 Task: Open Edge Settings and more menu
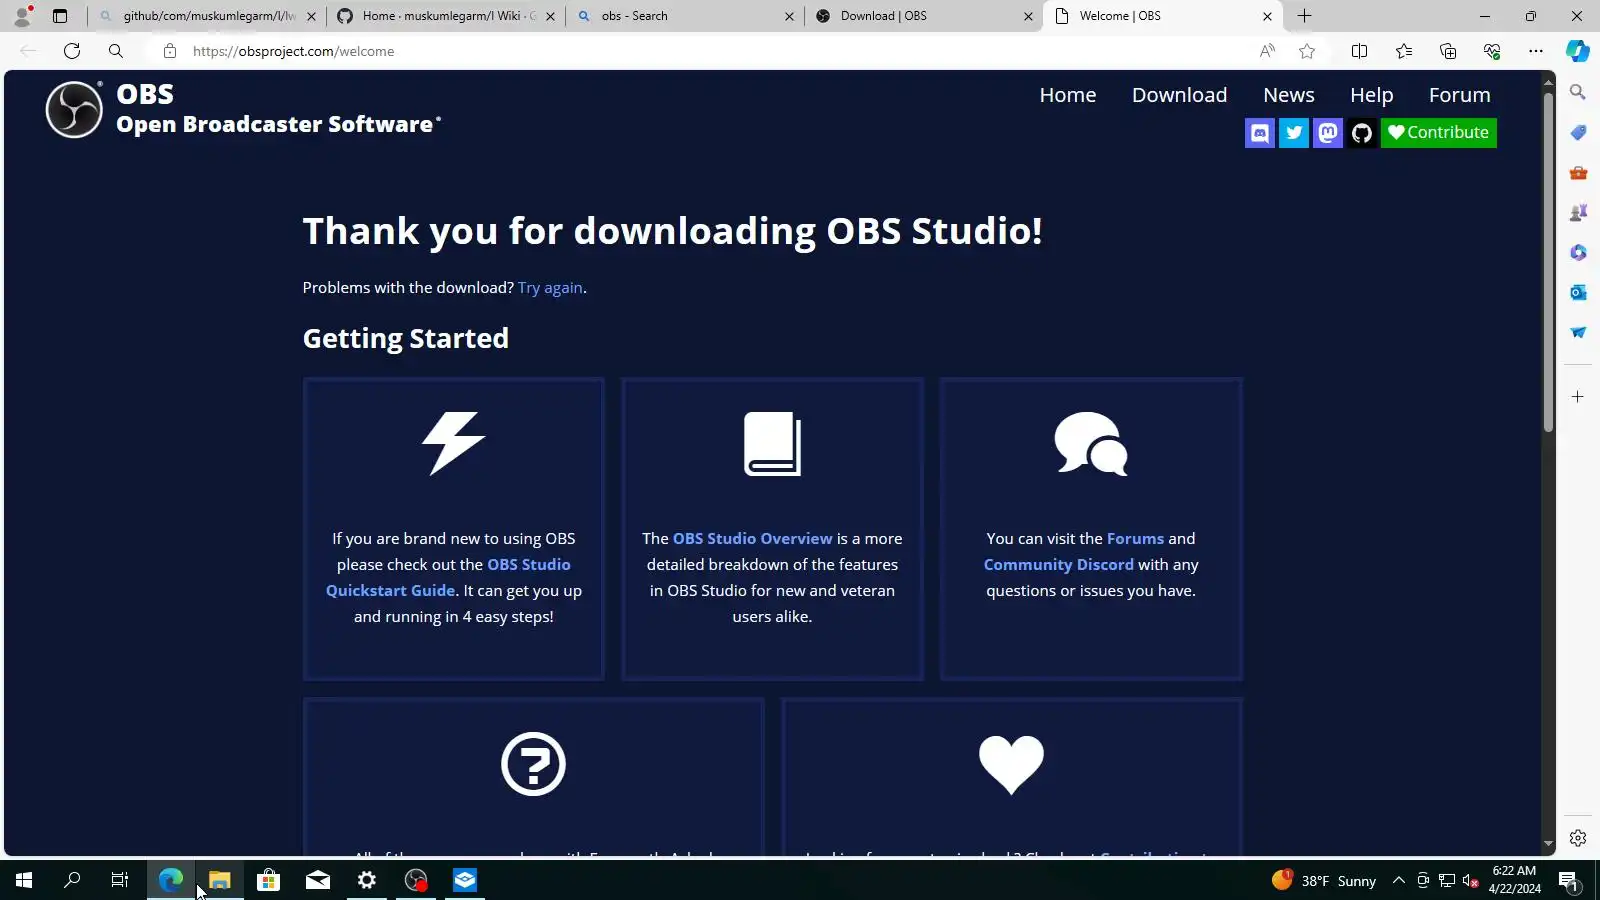coord(1536,51)
